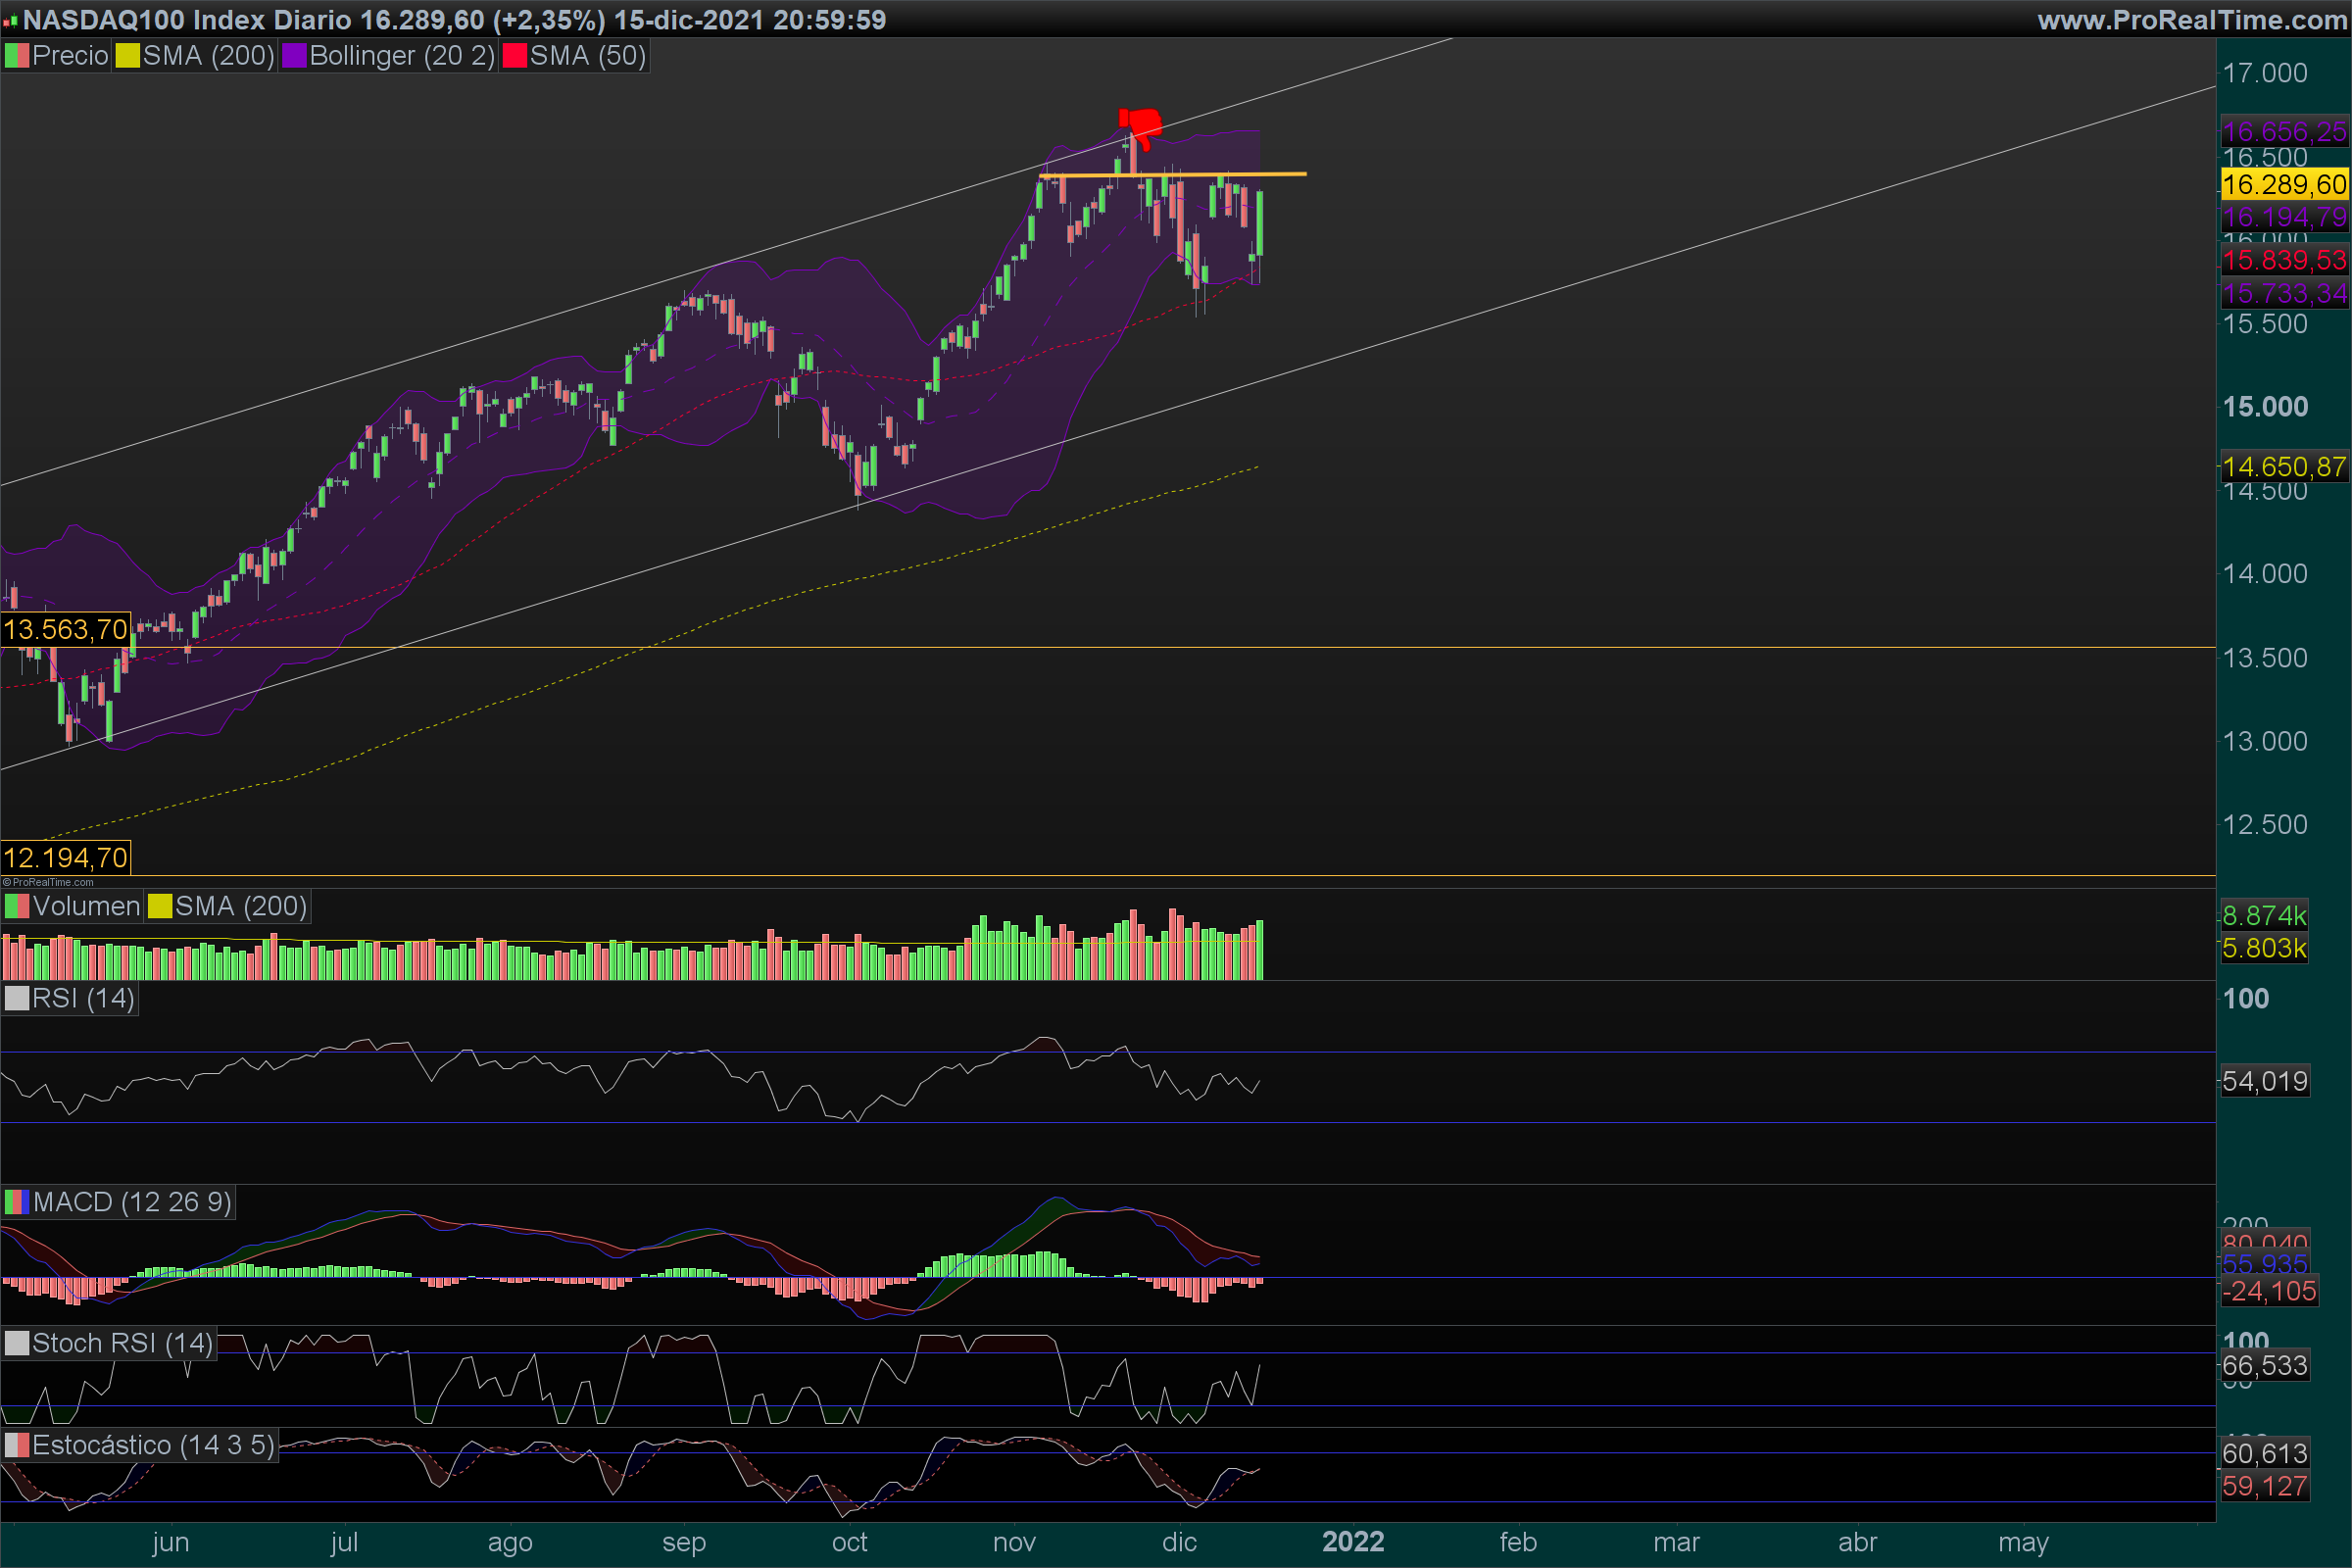Select the purple Bollinger (20 2) swatch

click(294, 56)
